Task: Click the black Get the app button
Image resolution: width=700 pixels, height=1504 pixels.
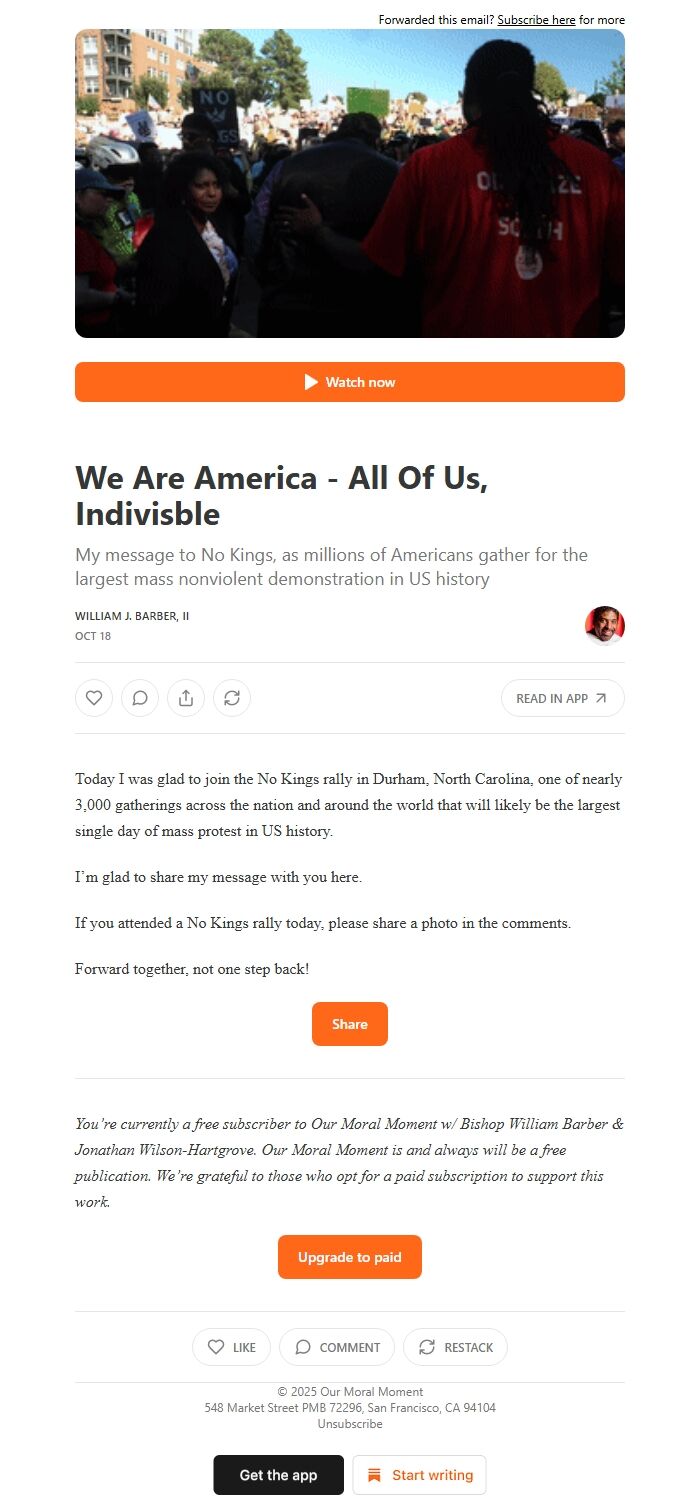Action: 278,1475
